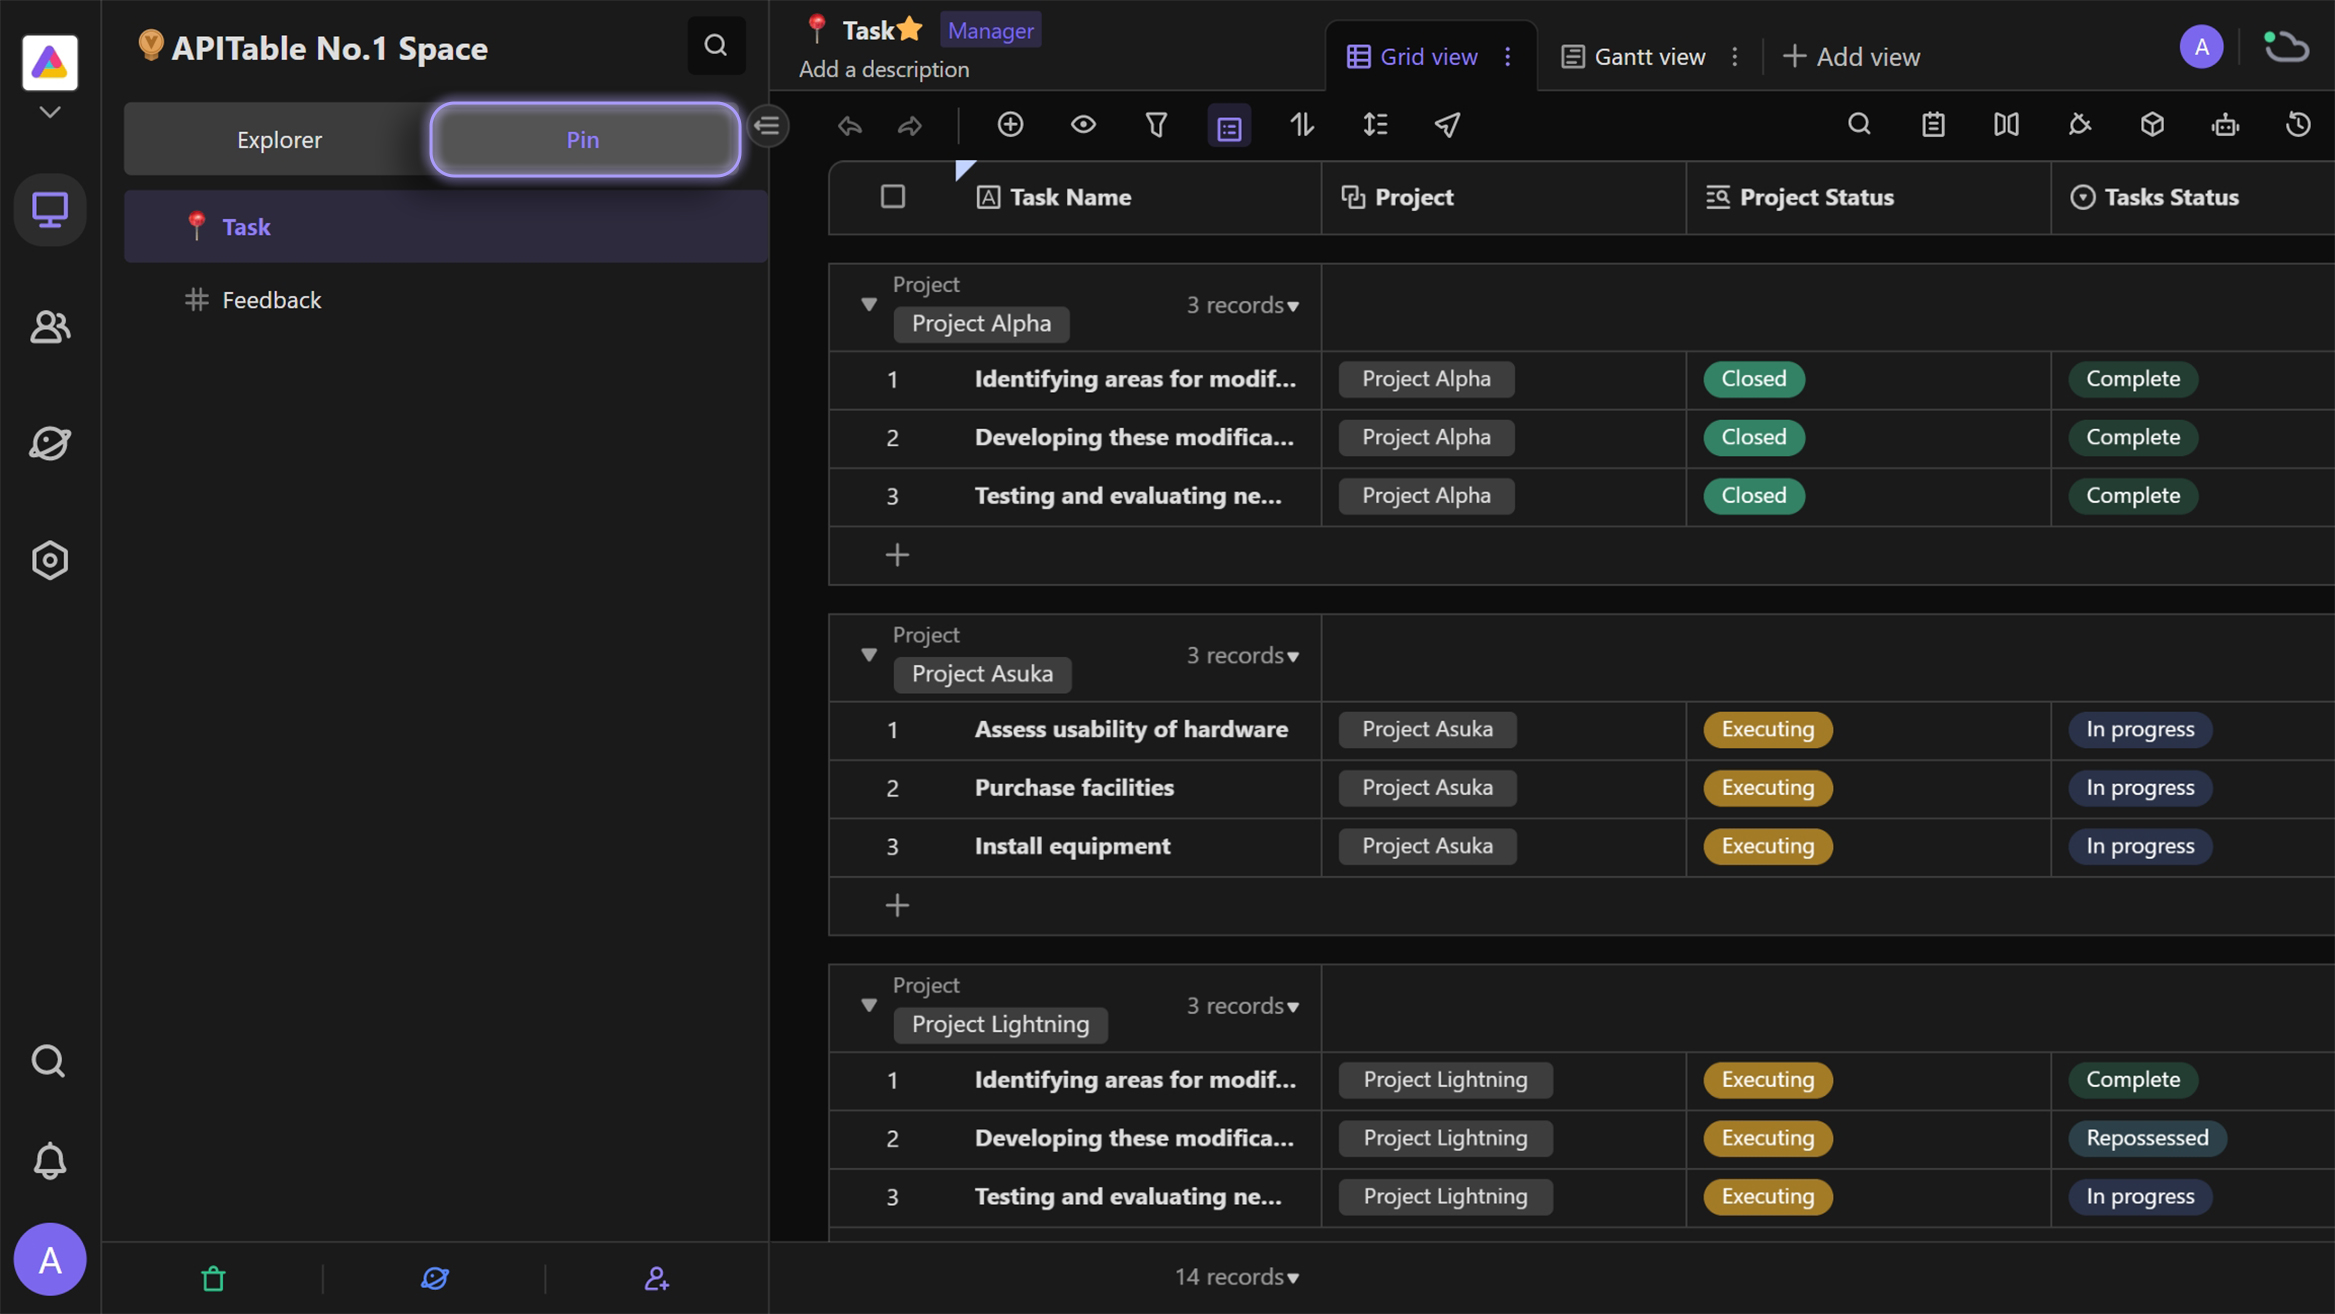Open the record history clock icon
2335x1314 pixels.
tap(2298, 124)
